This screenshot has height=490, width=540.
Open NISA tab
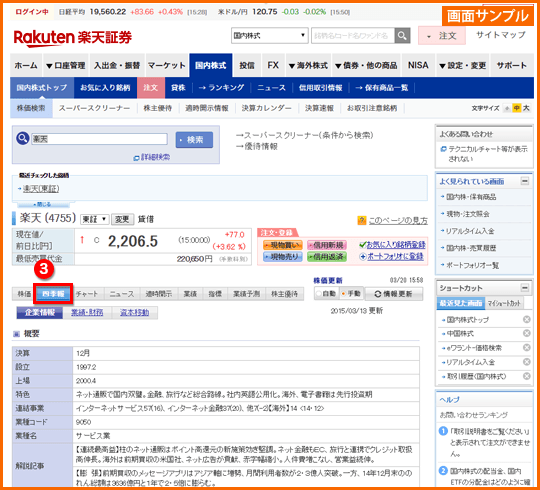pyautogui.click(x=418, y=65)
